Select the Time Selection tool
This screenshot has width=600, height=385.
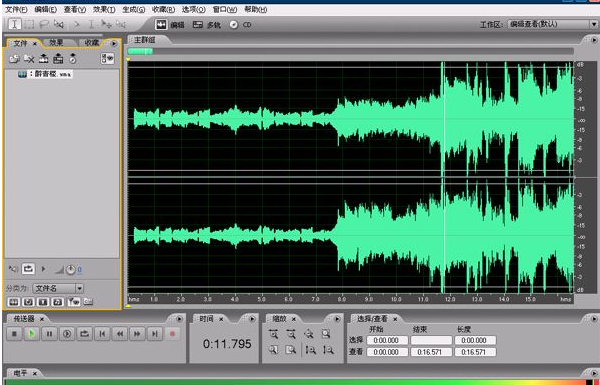[15, 24]
